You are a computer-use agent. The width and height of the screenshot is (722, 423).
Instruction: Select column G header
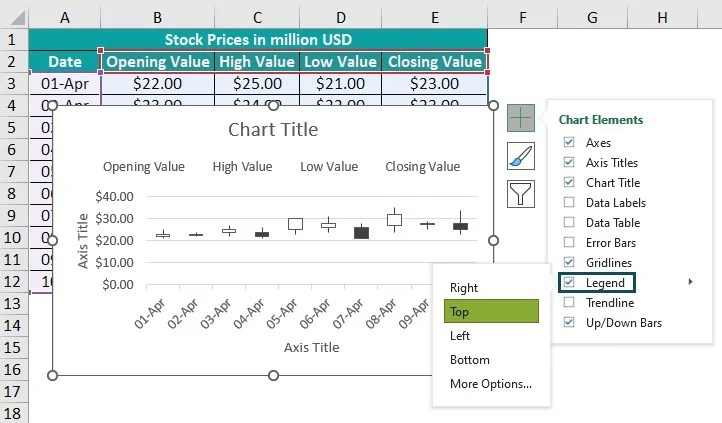click(x=593, y=17)
